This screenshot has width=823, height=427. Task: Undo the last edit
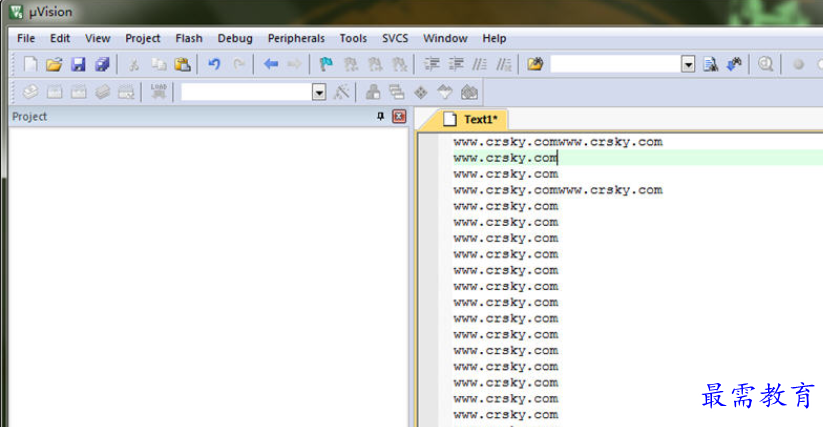[x=214, y=65]
